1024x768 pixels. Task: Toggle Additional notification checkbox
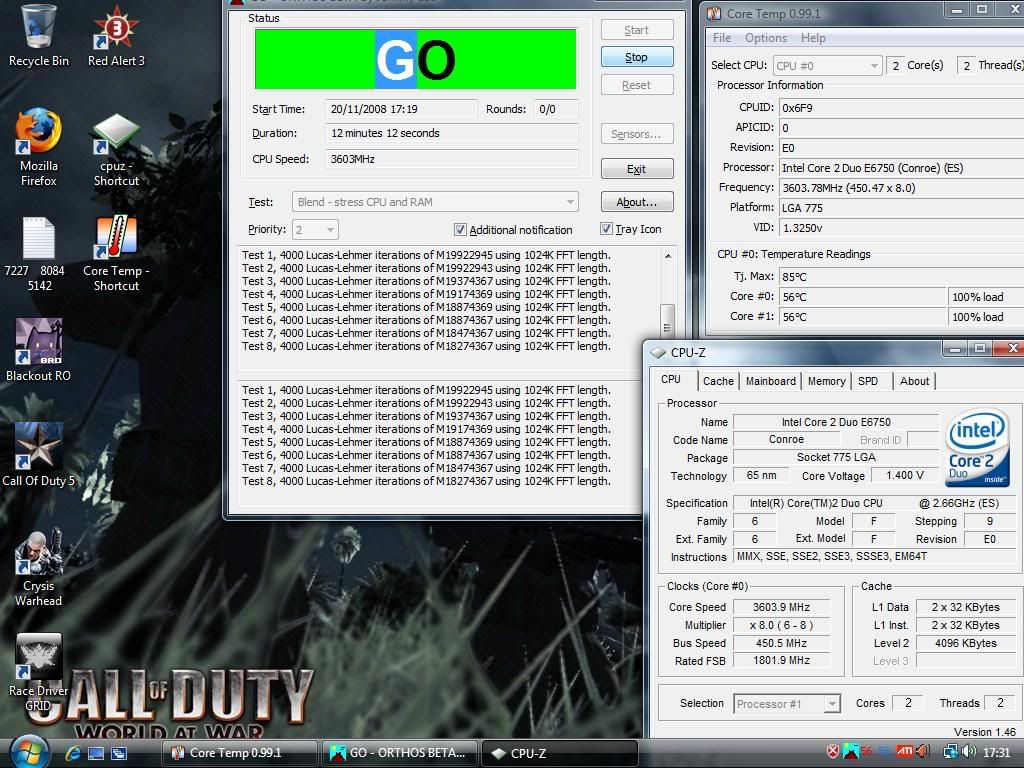[x=460, y=230]
